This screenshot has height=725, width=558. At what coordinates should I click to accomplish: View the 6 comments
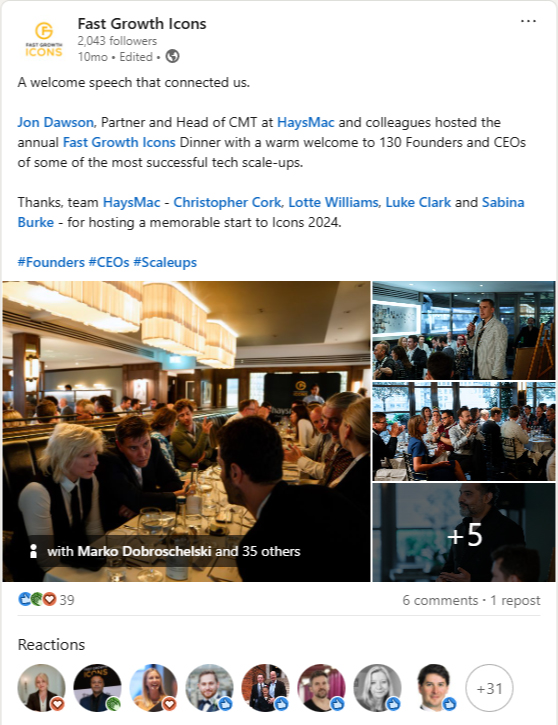point(440,600)
